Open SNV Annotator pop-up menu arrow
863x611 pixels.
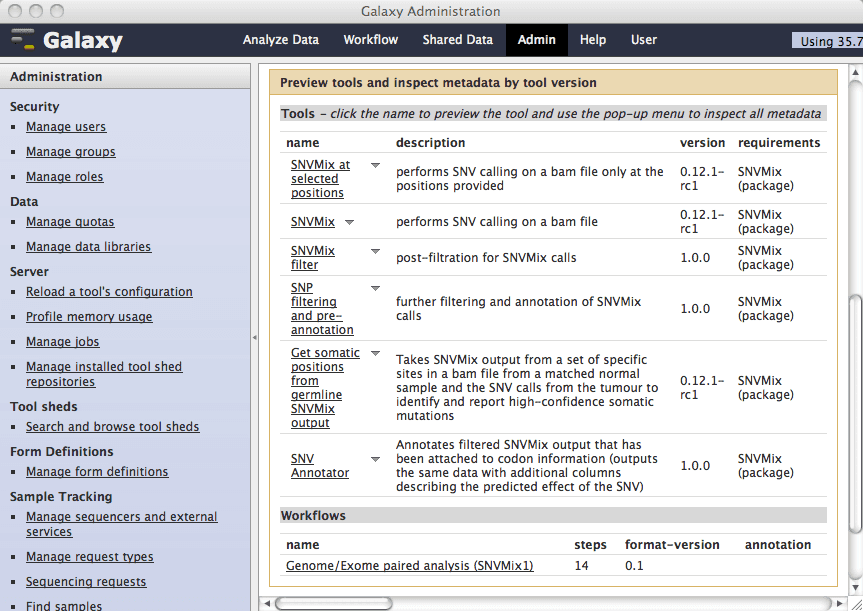click(376, 459)
